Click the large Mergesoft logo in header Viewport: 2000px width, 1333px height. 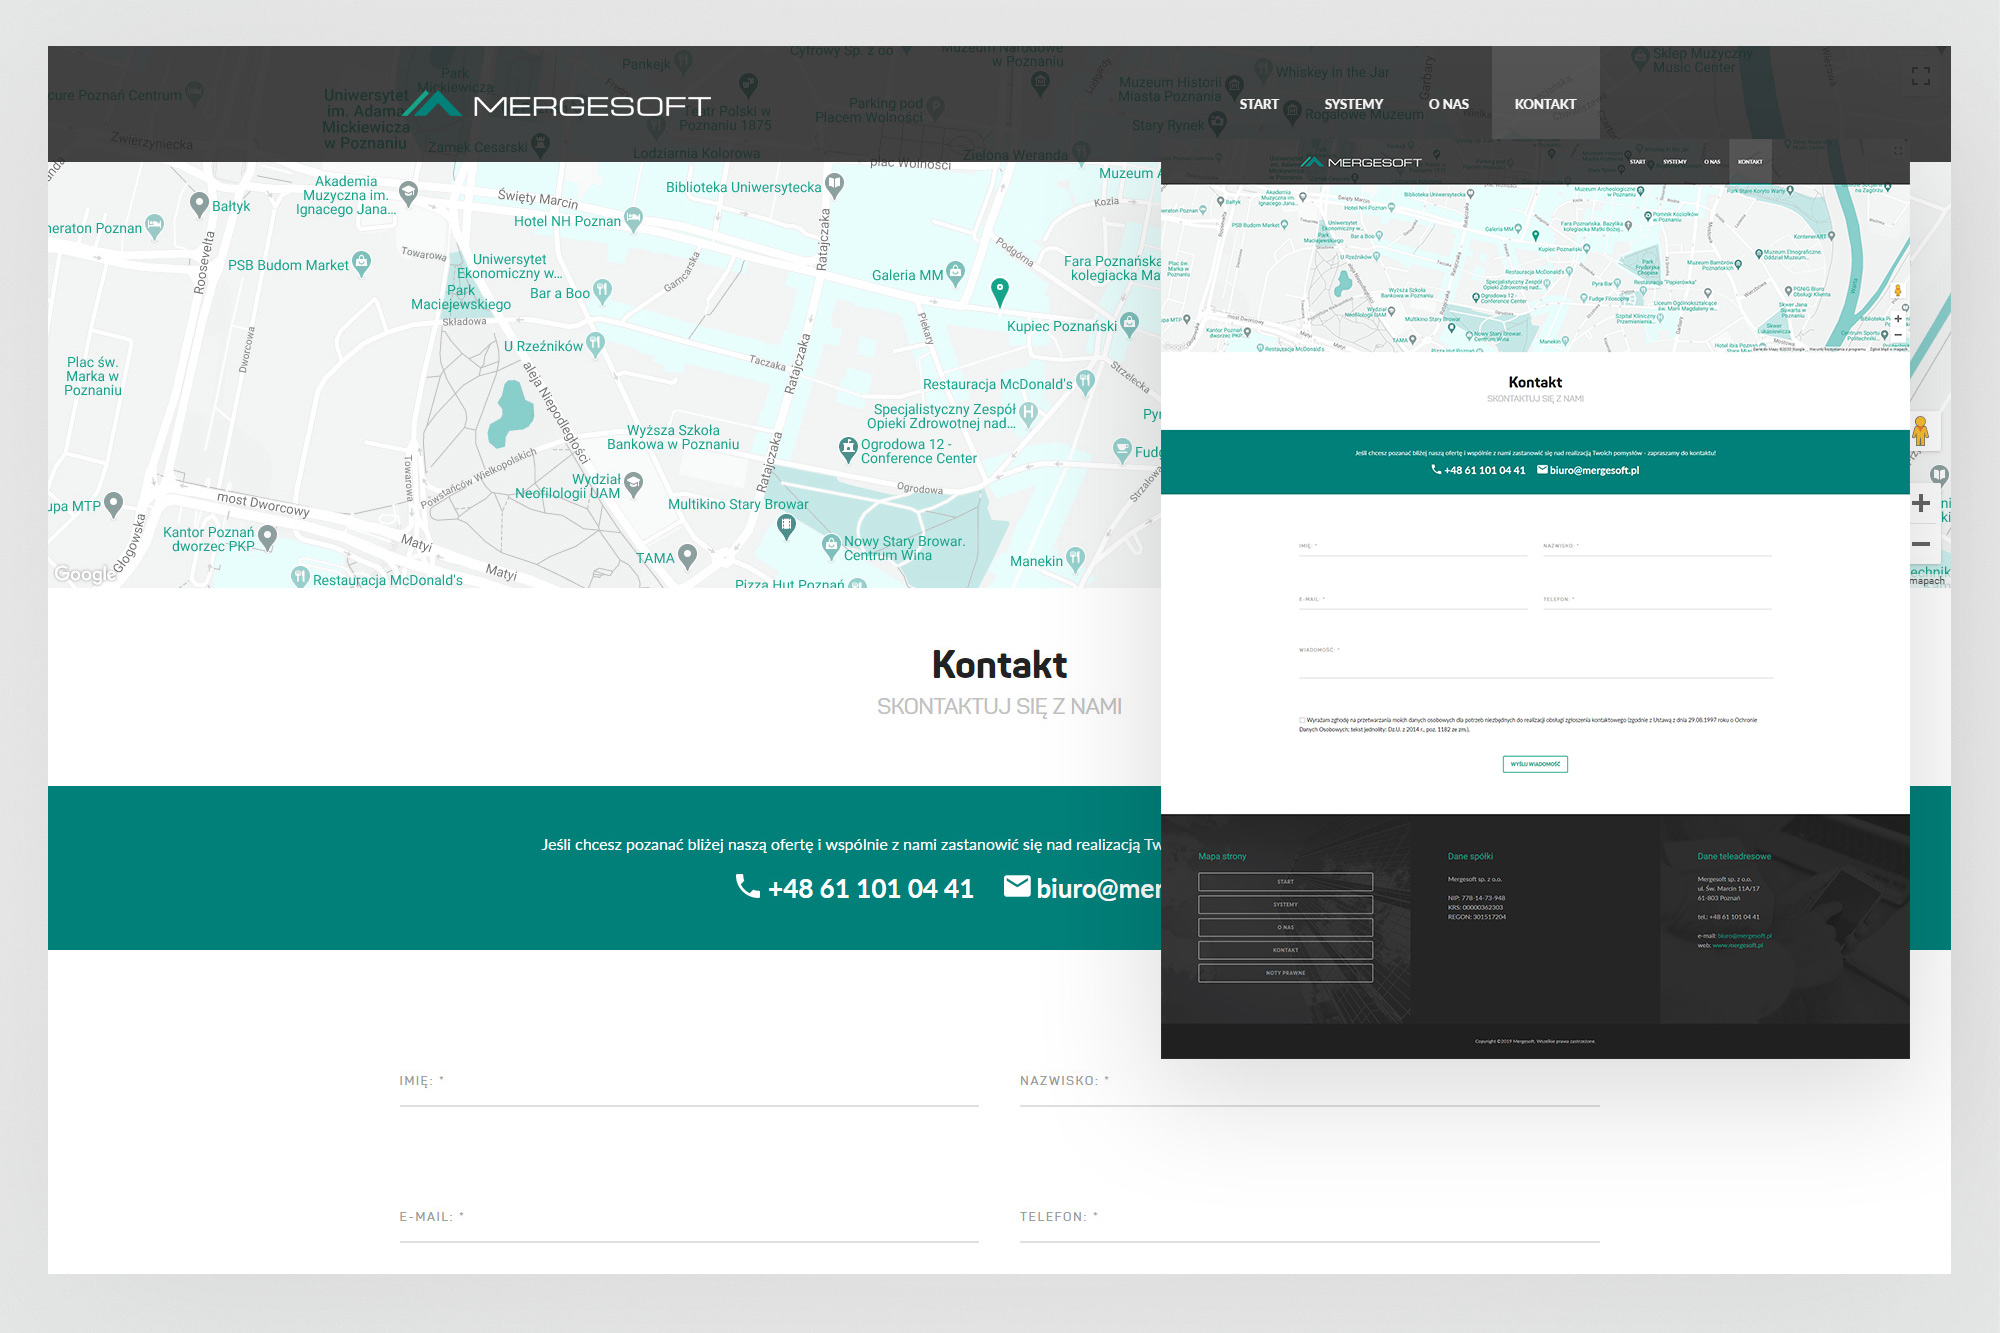tap(556, 104)
